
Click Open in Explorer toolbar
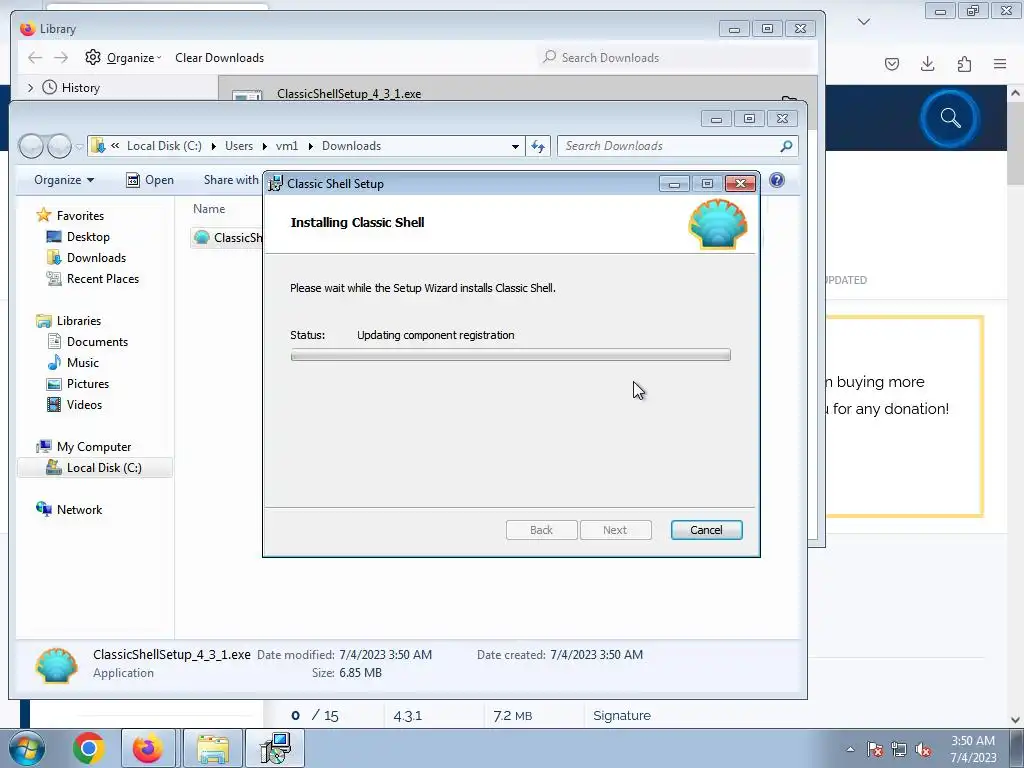(150, 180)
